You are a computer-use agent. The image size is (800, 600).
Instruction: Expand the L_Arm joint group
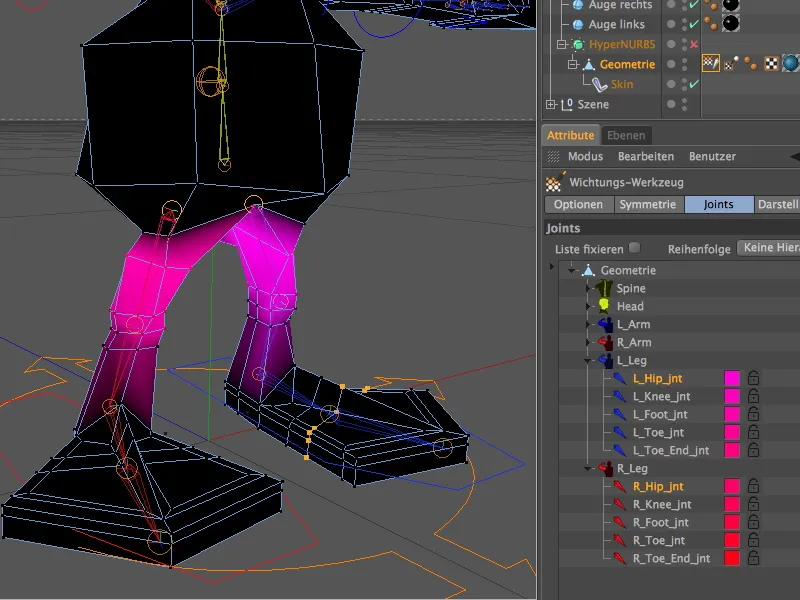click(x=588, y=324)
